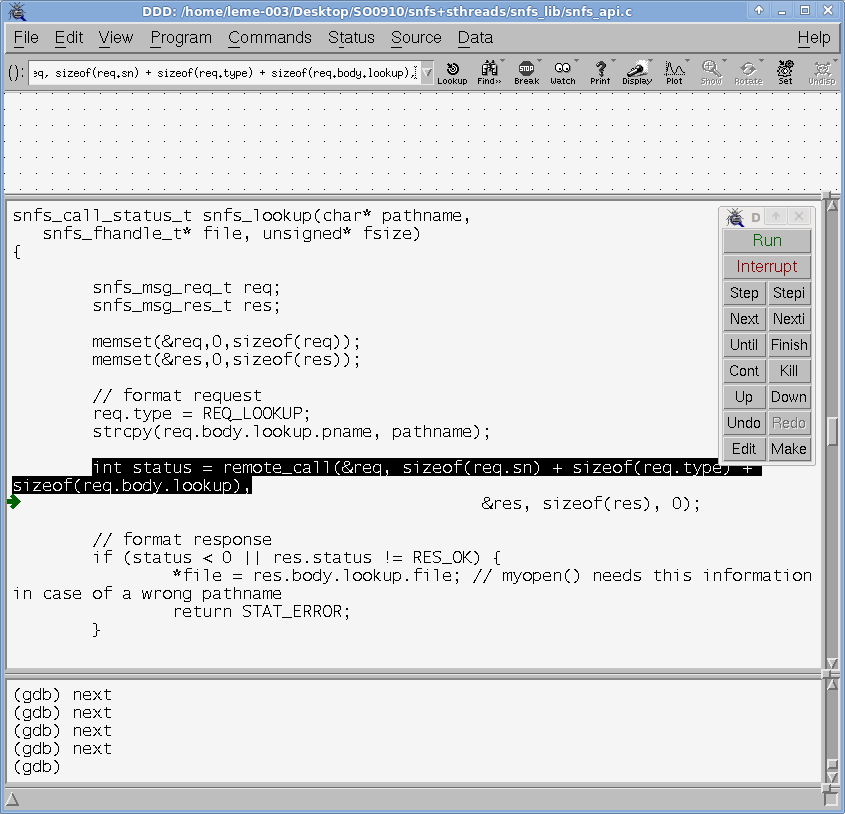Click the Set icon
Screen dimensions: 845x814
point(785,73)
